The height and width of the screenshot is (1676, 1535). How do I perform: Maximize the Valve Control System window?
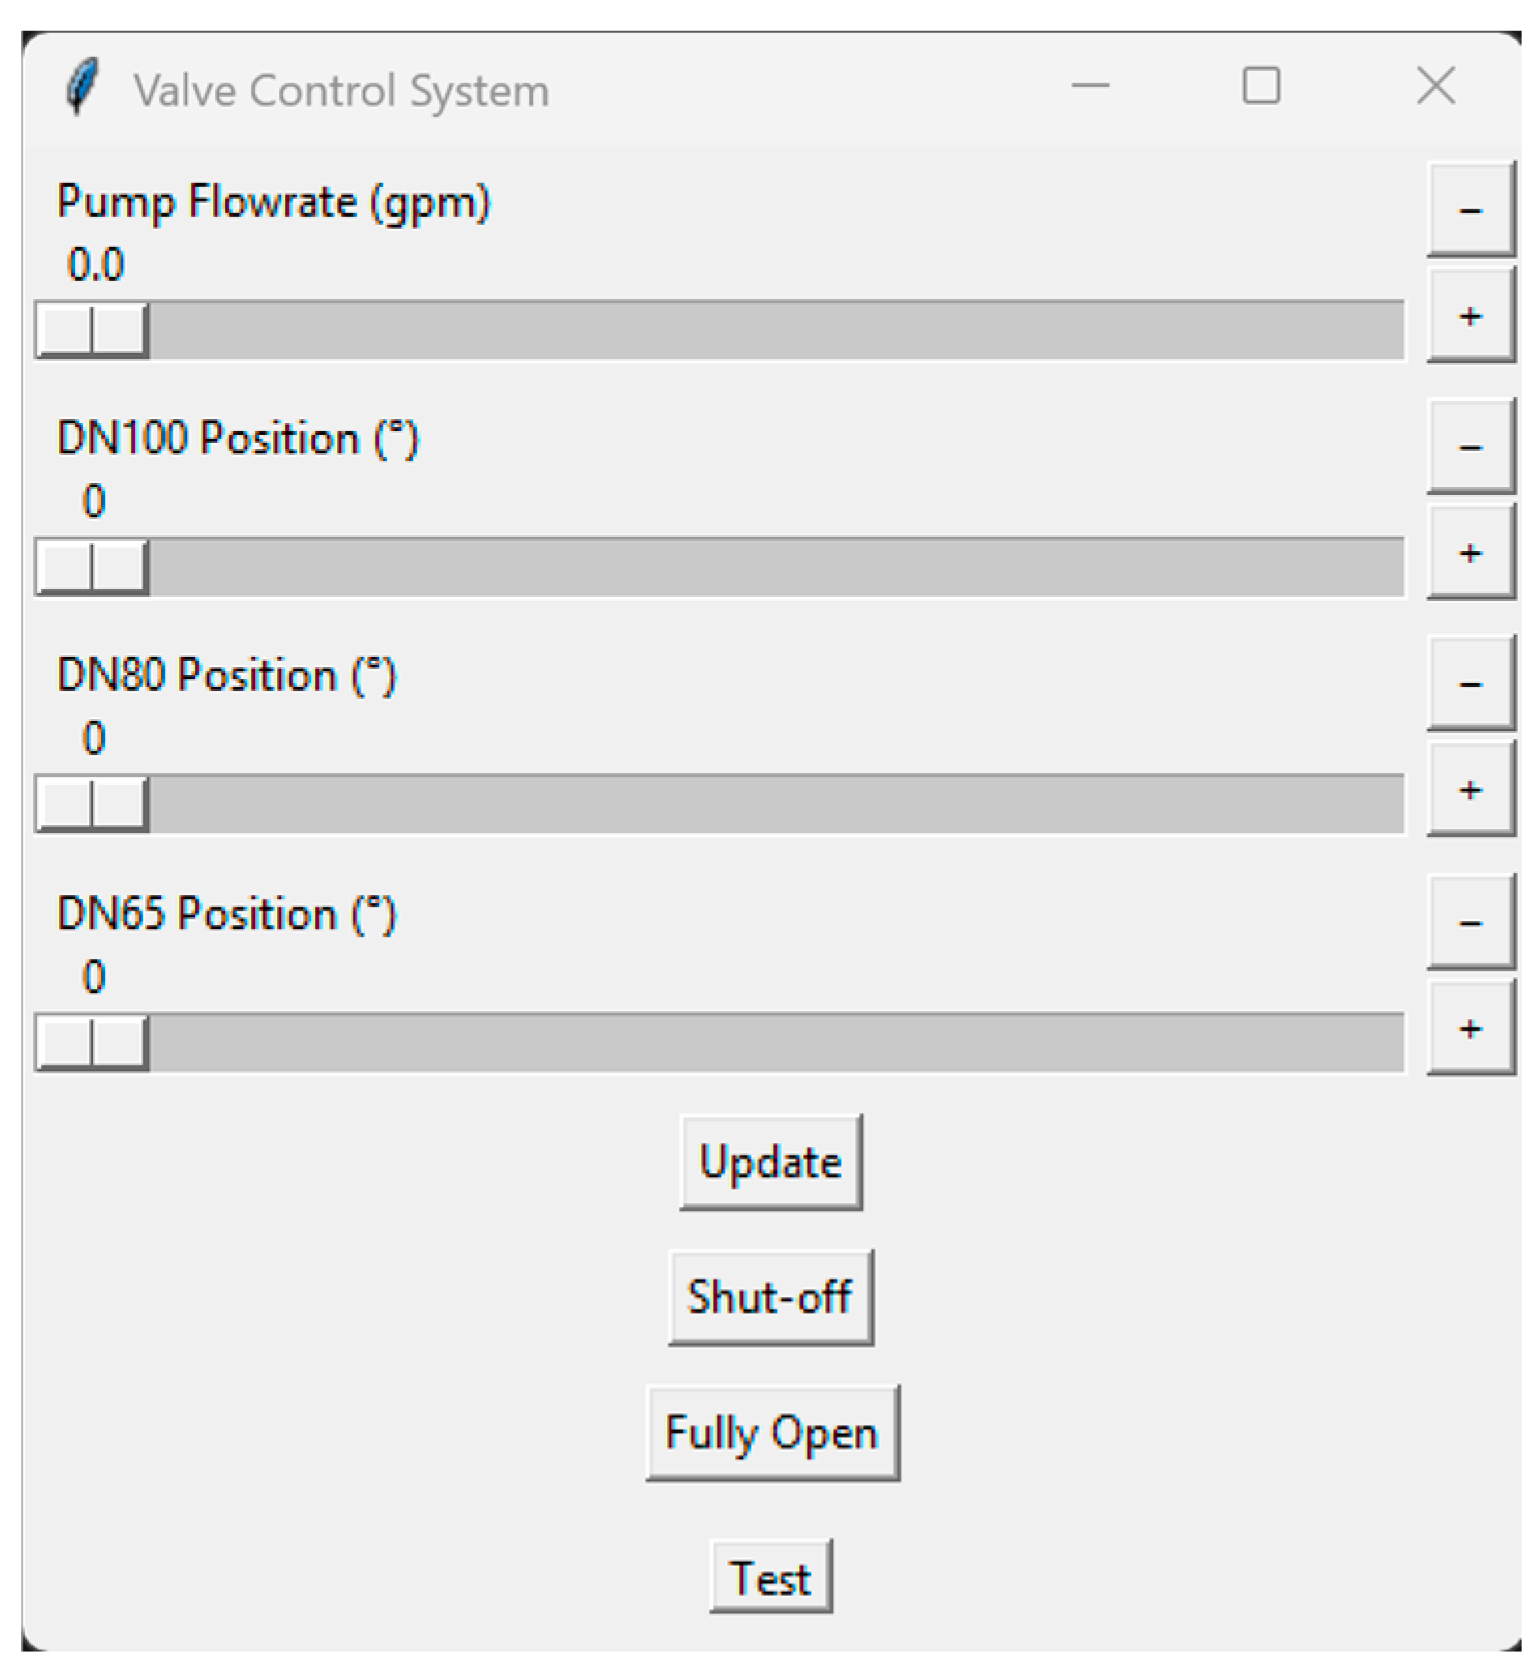click(1261, 86)
